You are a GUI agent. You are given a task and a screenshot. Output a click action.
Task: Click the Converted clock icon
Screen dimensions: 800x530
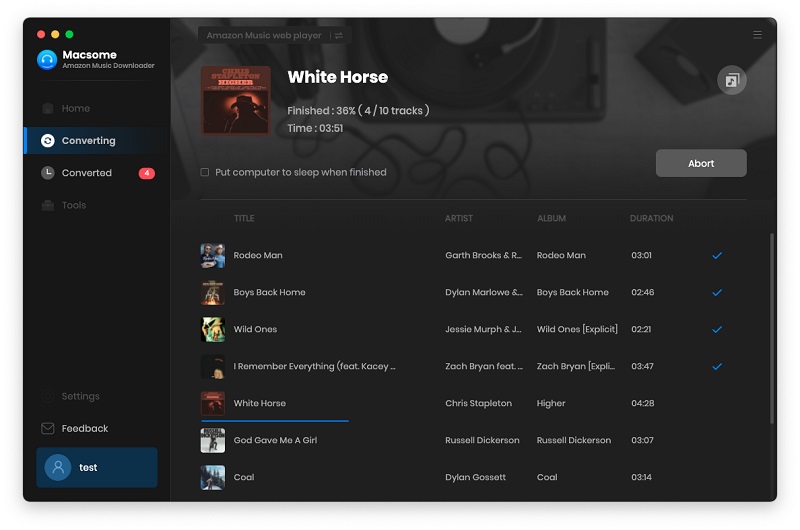[x=47, y=173]
